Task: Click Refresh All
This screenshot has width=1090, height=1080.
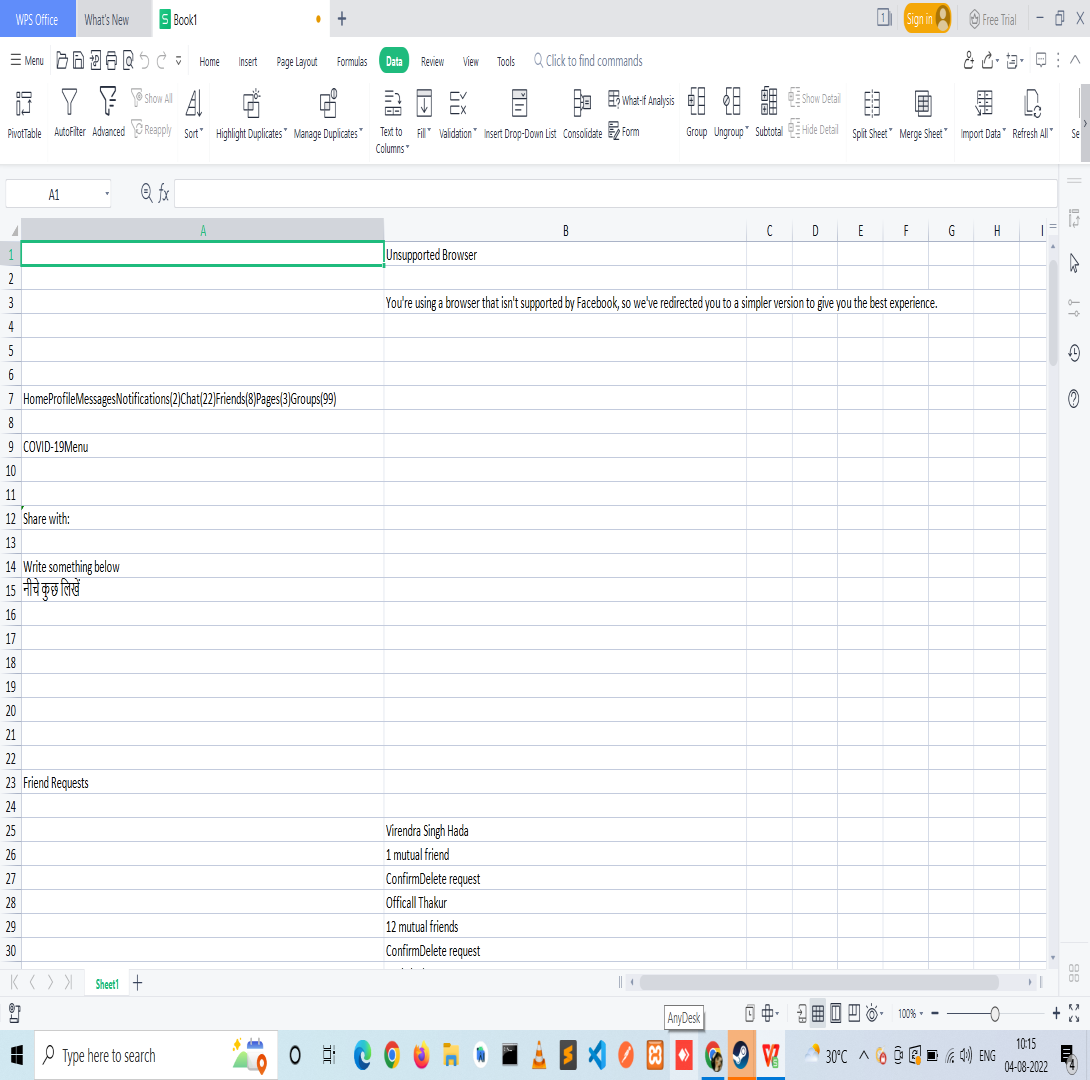Action: pos(1032,114)
